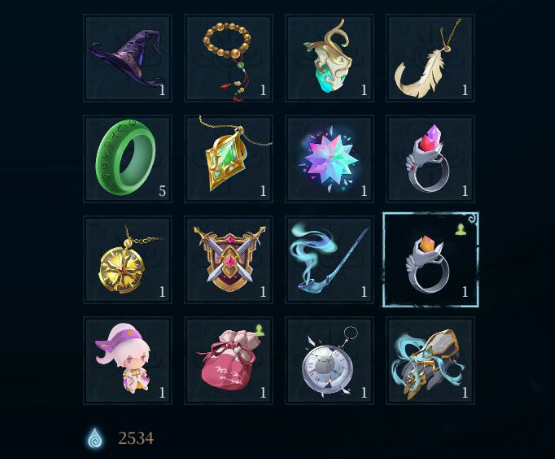Pick the armored gauntlet with blue aura
The width and height of the screenshot is (555, 459).
tap(430, 361)
